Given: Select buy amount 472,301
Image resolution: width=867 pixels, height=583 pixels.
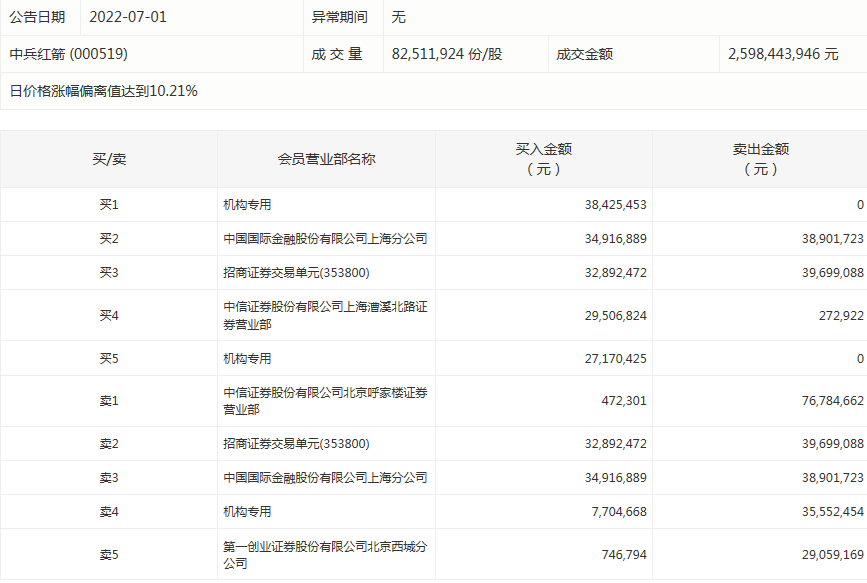Looking at the screenshot, I should coord(624,401).
